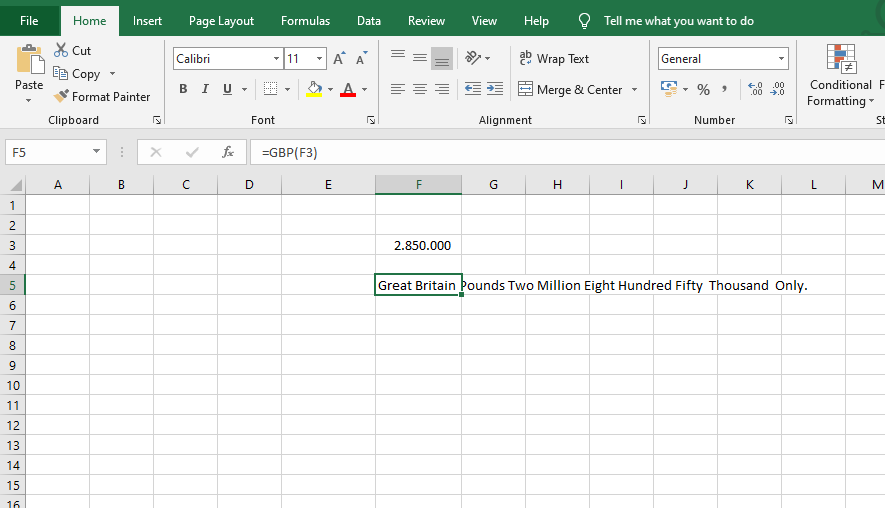
Task: Open the Page Layout tab
Action: coord(221,21)
